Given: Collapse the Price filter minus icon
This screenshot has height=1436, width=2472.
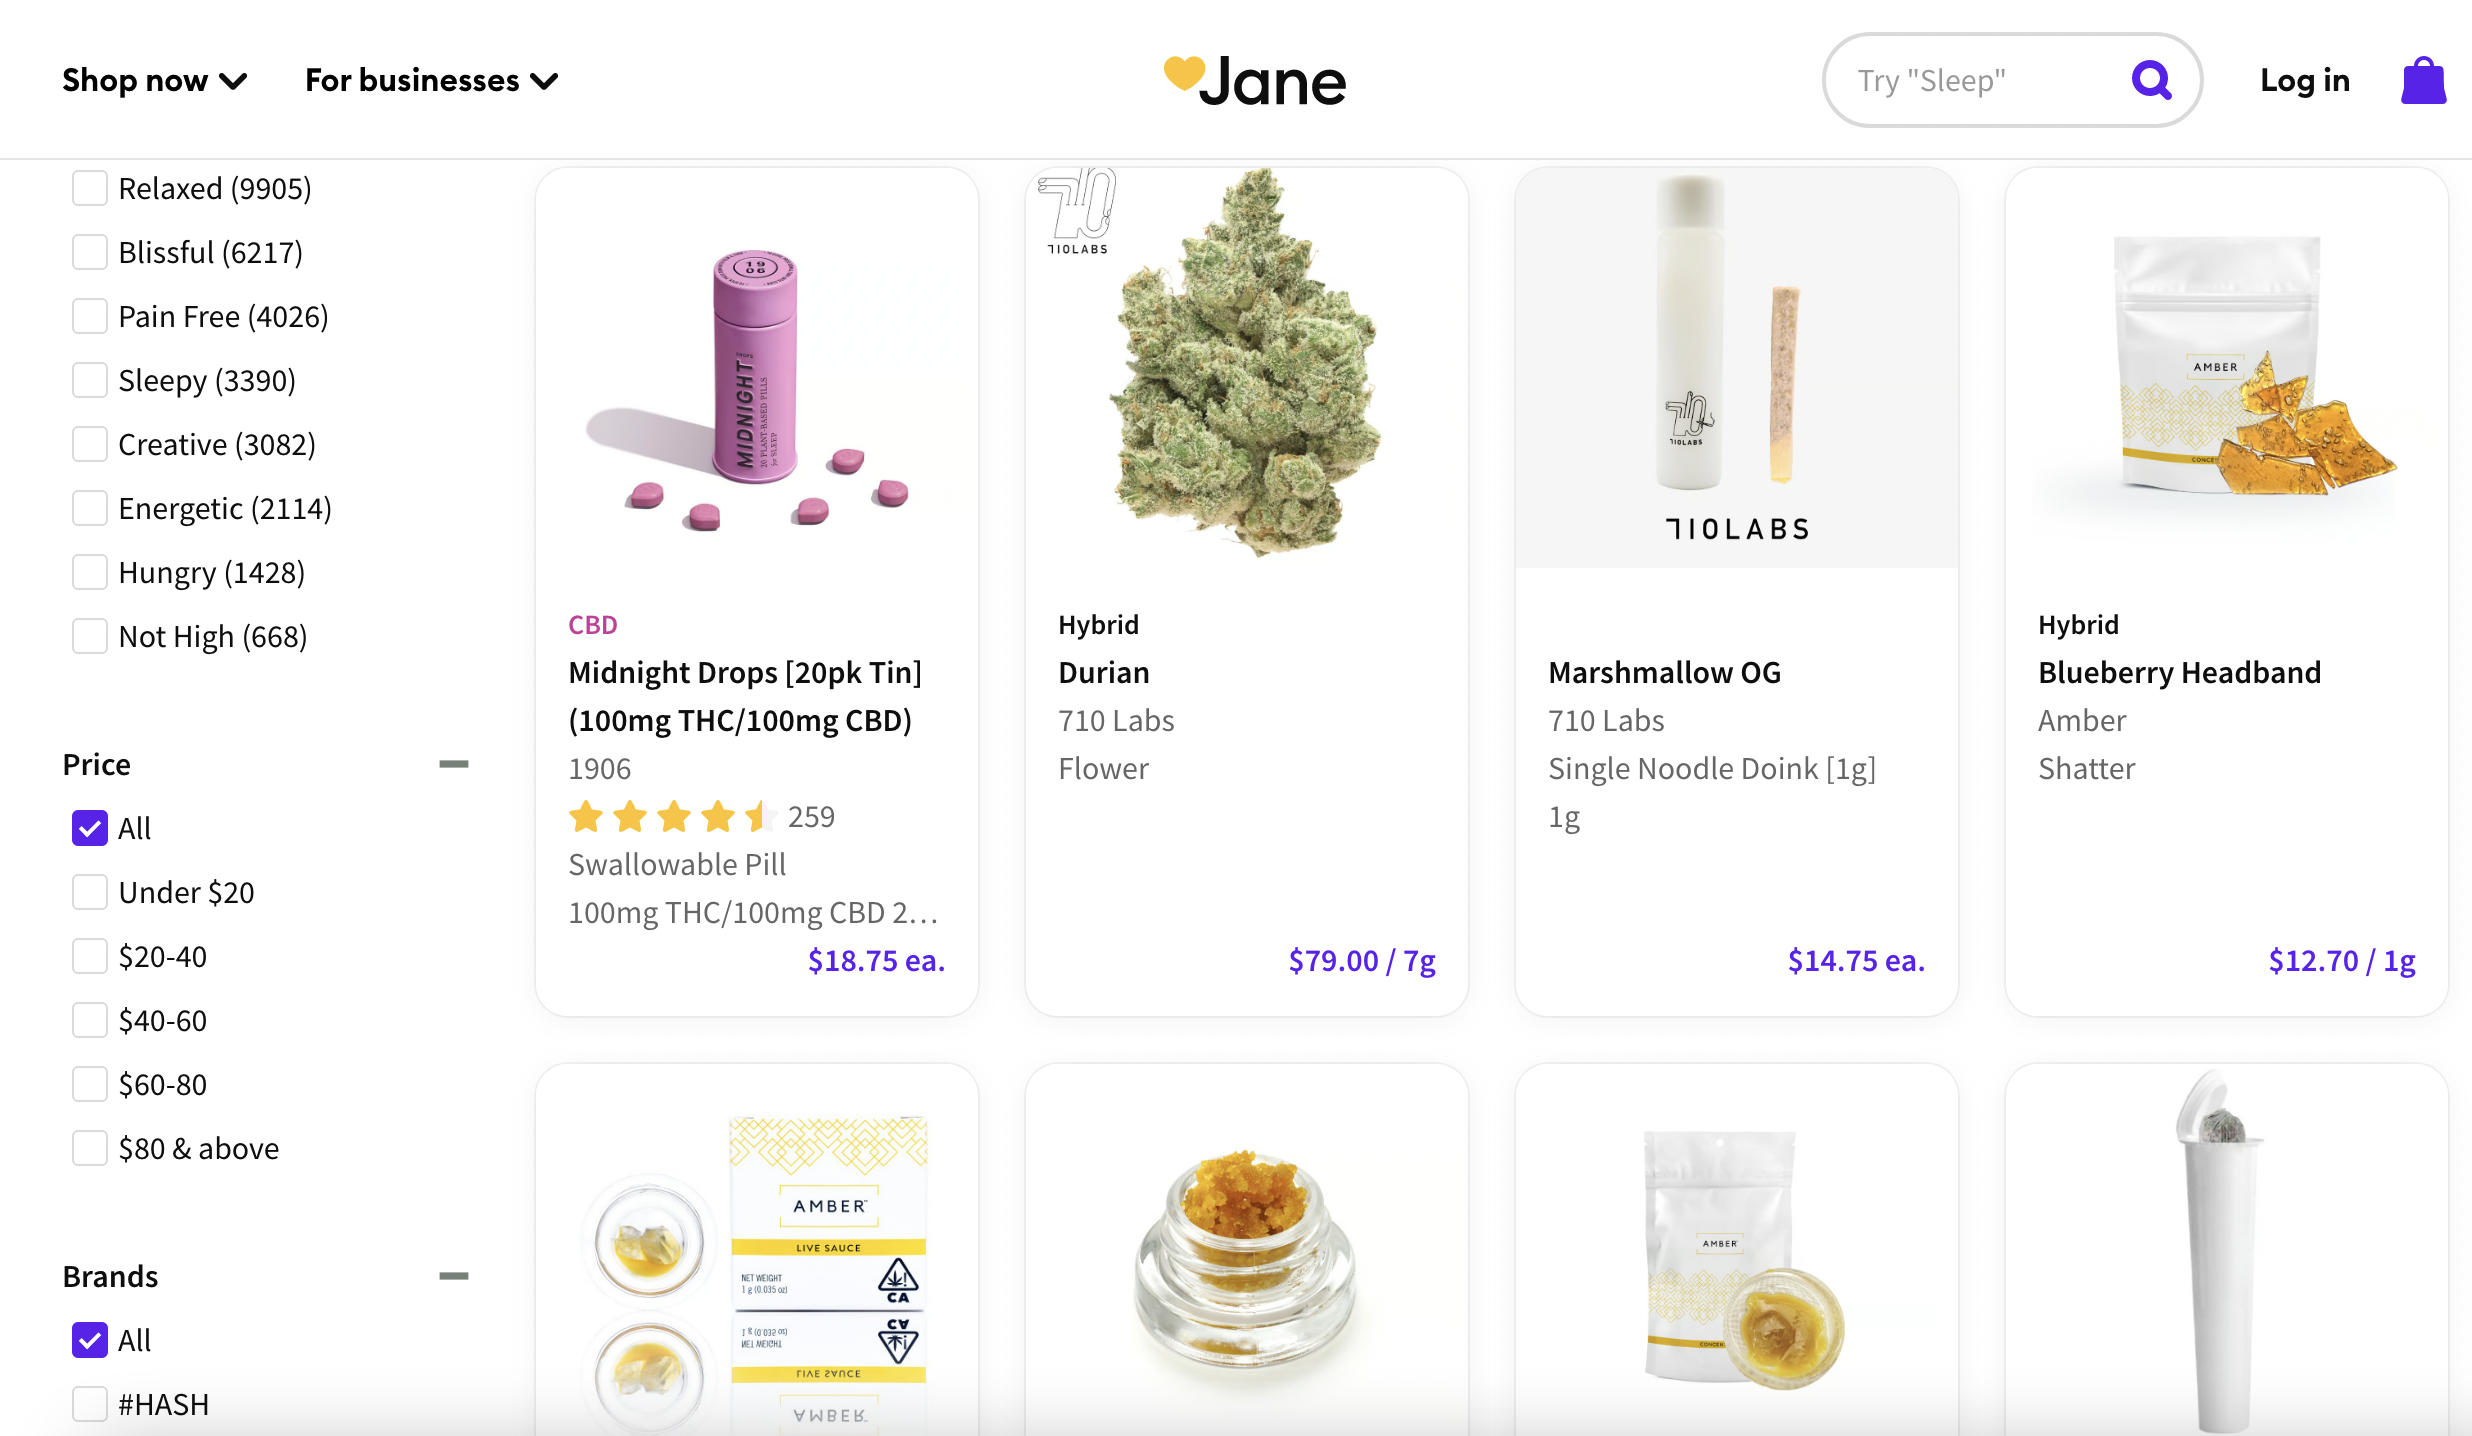Looking at the screenshot, I should pos(454,764).
